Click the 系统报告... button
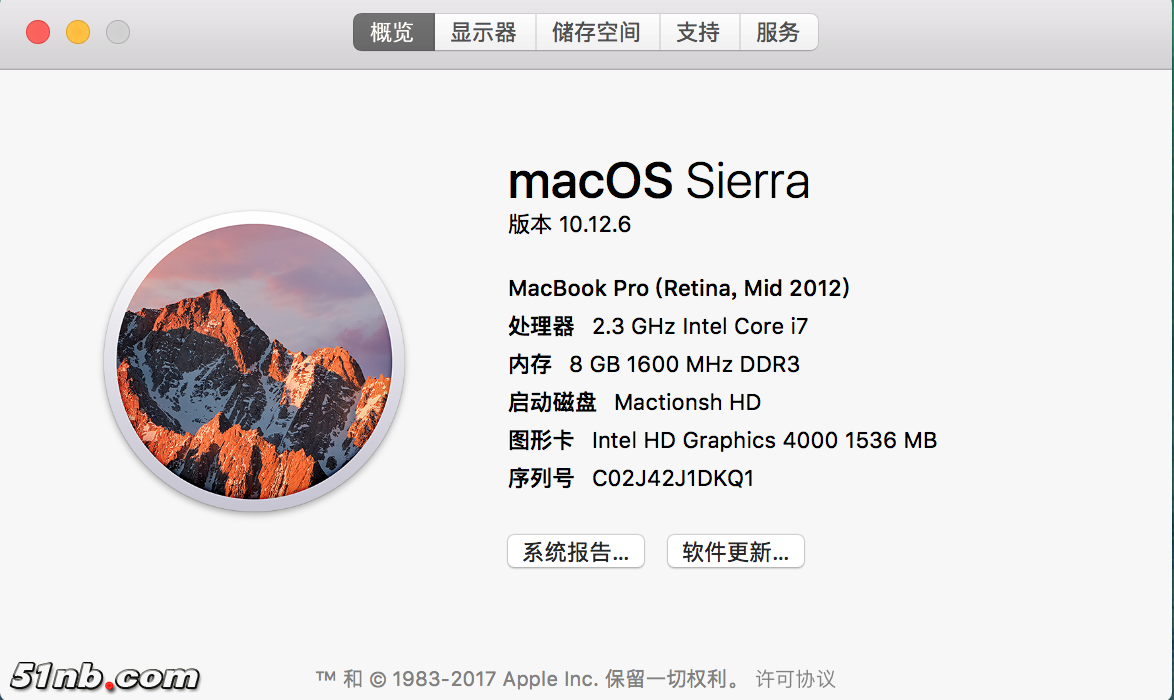 (576, 551)
